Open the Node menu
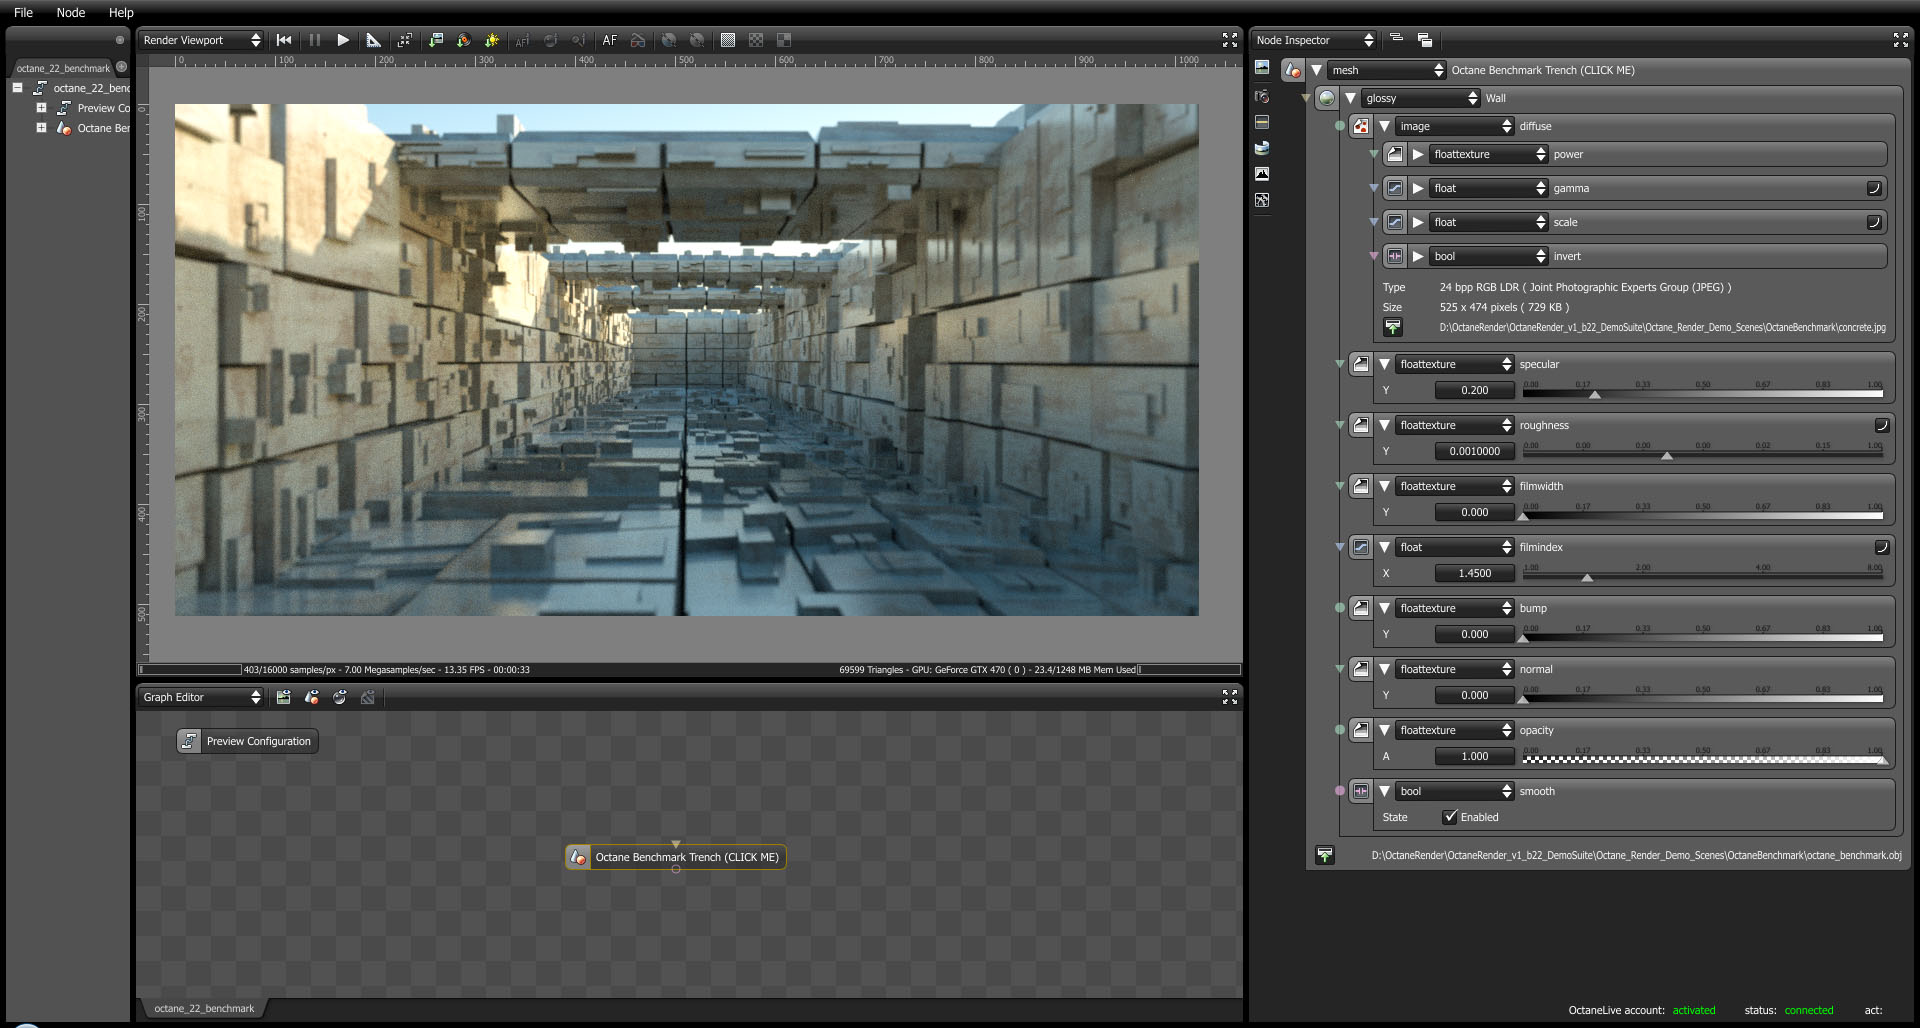 point(70,12)
